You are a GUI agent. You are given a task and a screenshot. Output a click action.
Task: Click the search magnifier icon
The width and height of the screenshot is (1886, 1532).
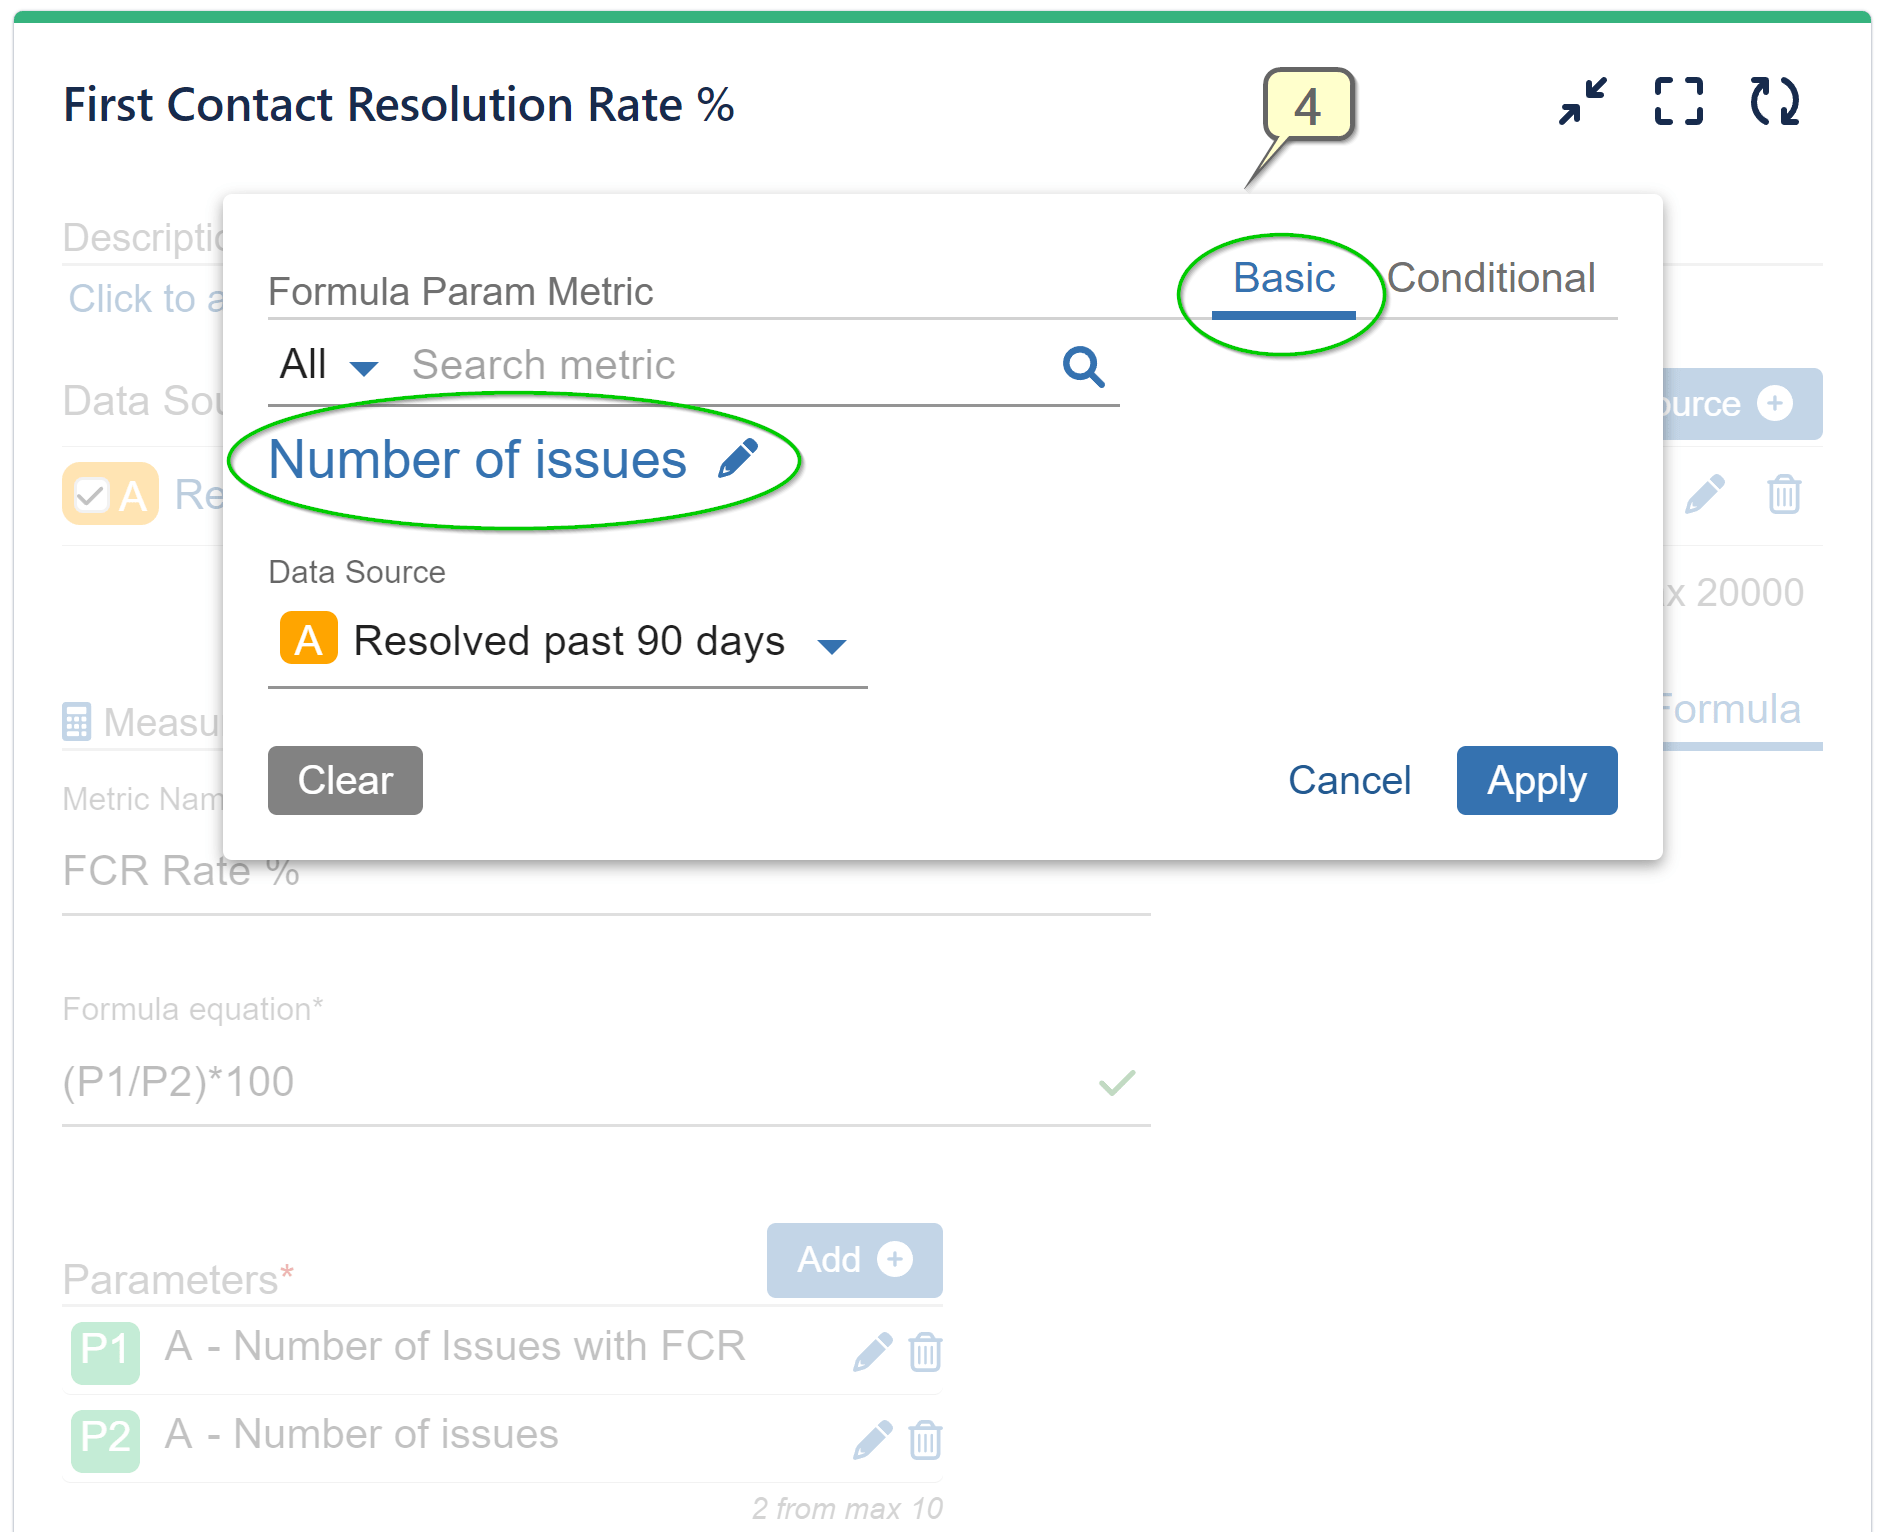click(x=1083, y=367)
